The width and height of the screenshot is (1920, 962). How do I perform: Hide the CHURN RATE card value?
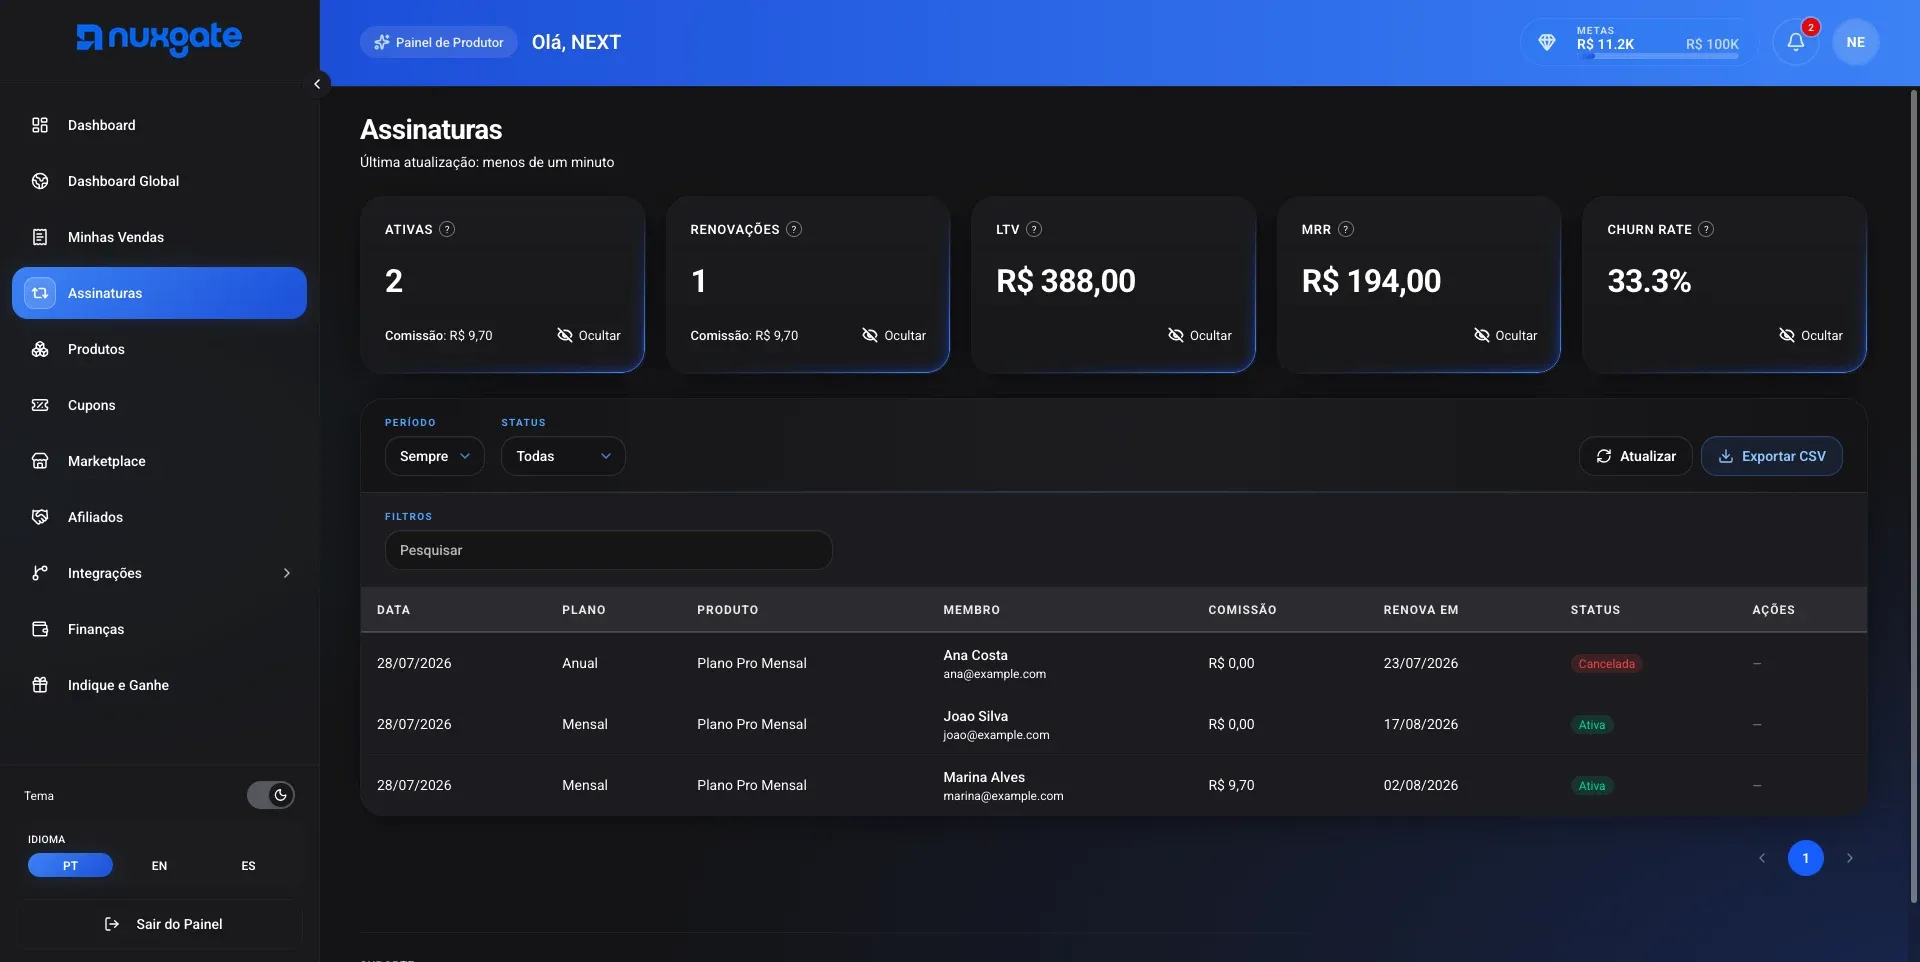pos(1810,335)
